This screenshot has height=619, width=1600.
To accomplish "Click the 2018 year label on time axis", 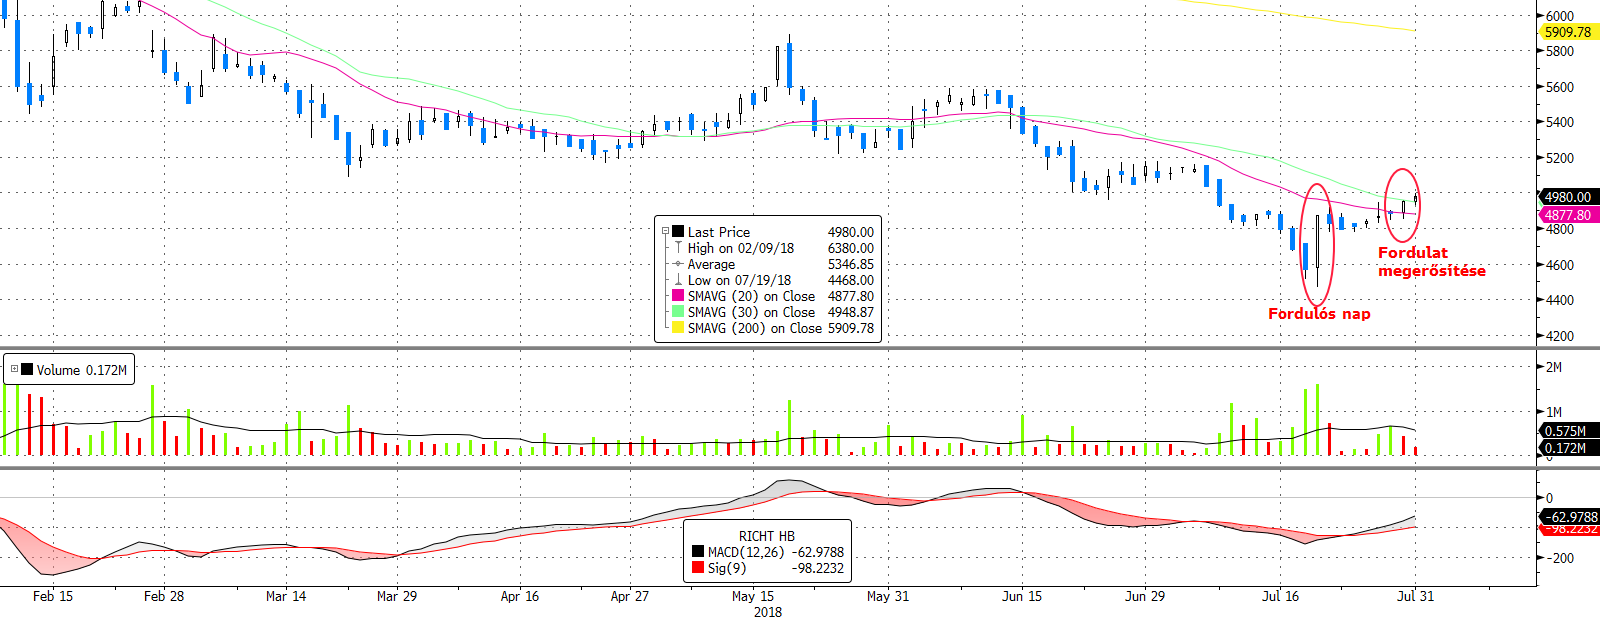I will tap(768, 612).
